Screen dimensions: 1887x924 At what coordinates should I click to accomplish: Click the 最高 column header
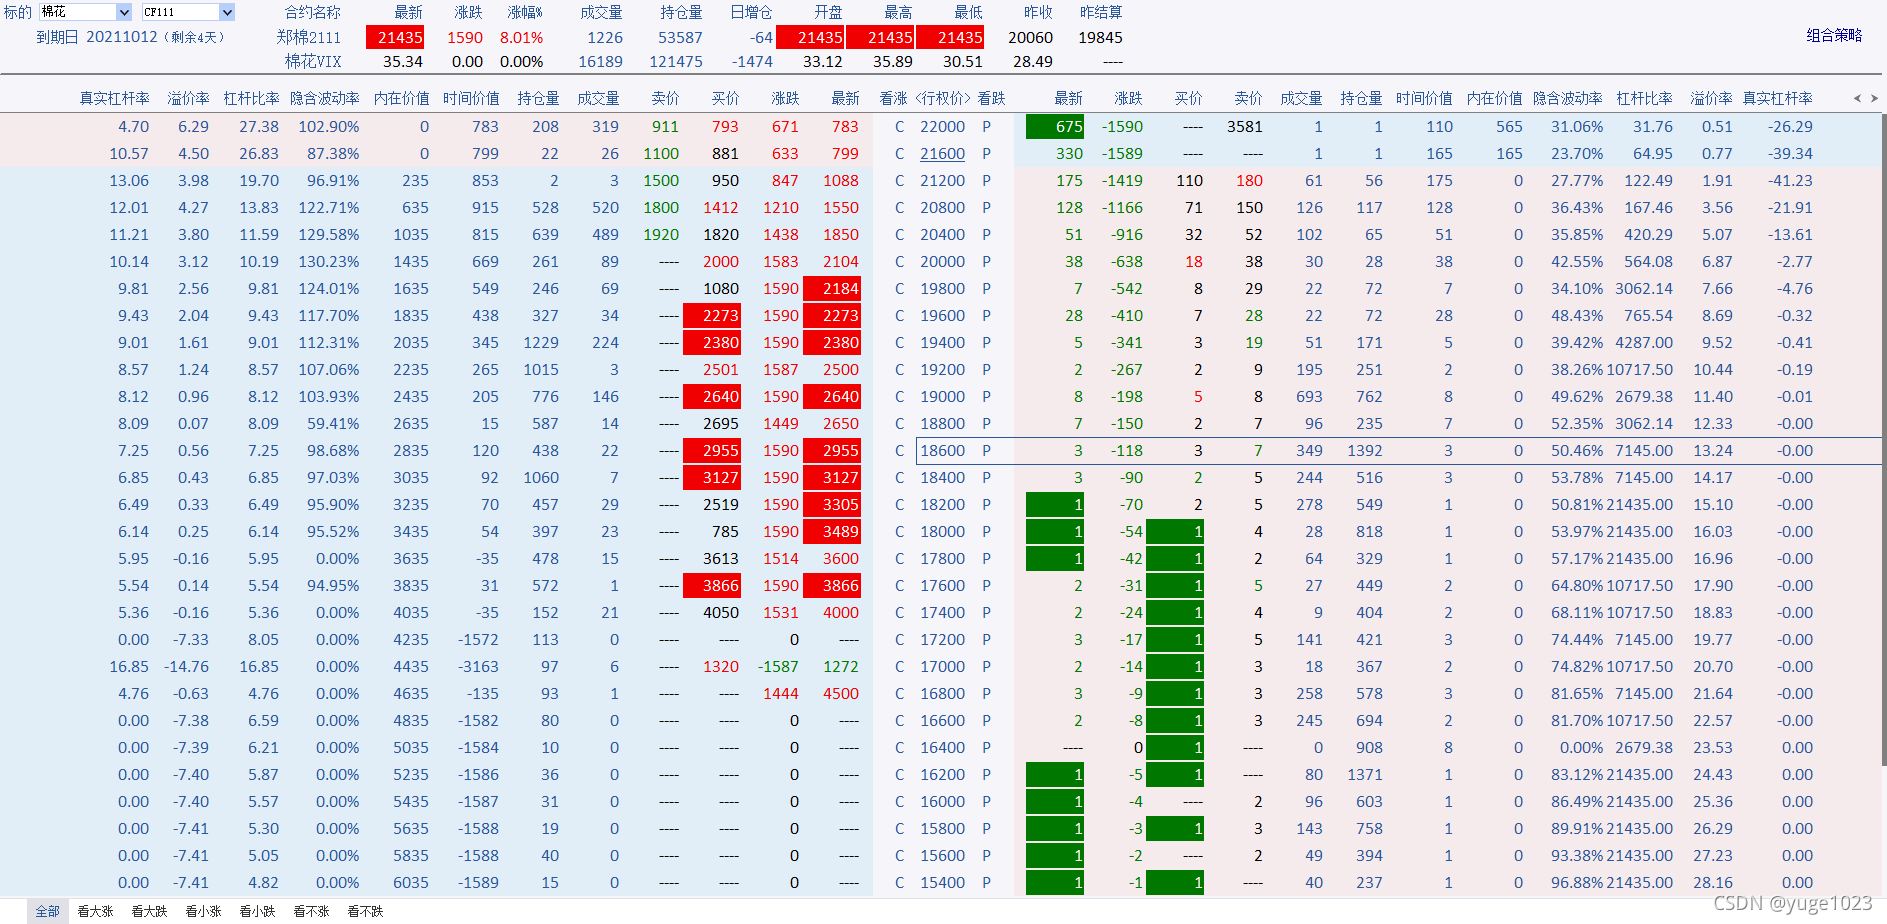tap(898, 12)
